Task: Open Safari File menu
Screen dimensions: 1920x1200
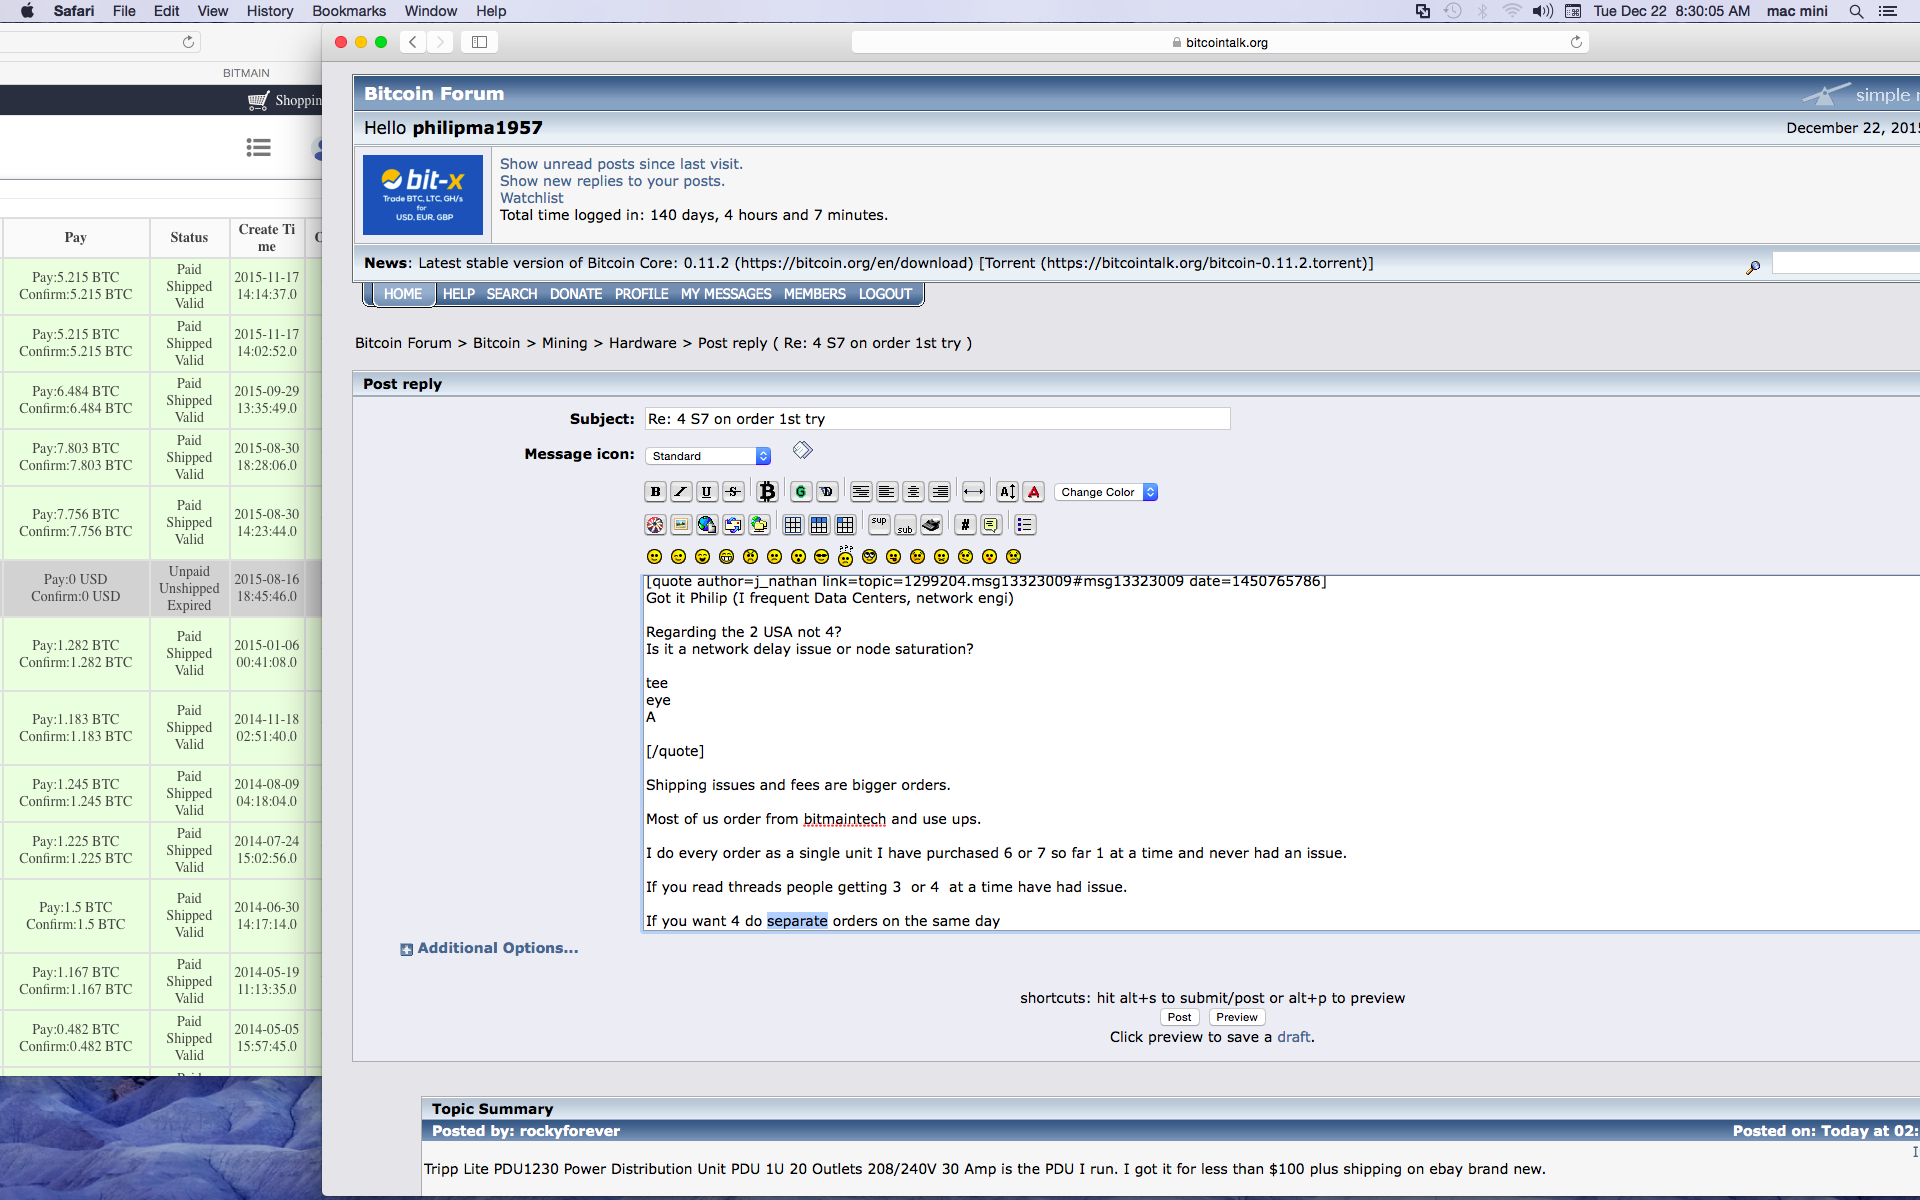Action: 124,11
